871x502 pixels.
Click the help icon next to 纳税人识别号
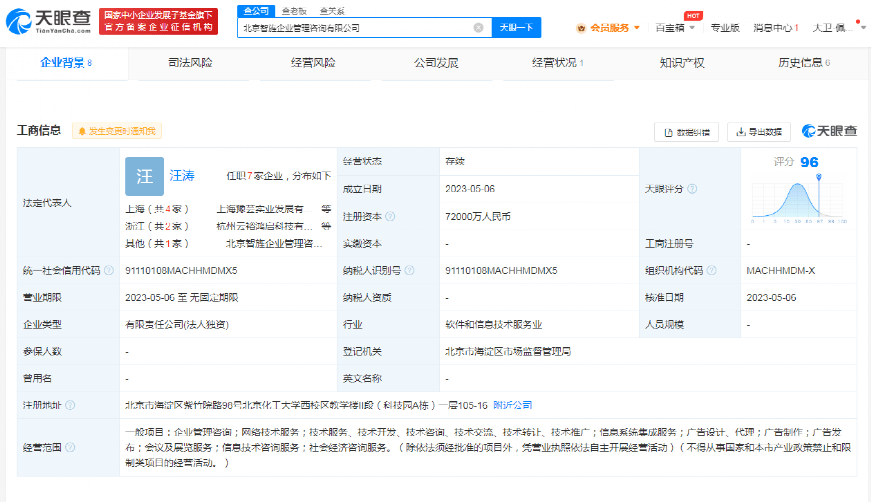pyautogui.click(x=409, y=270)
